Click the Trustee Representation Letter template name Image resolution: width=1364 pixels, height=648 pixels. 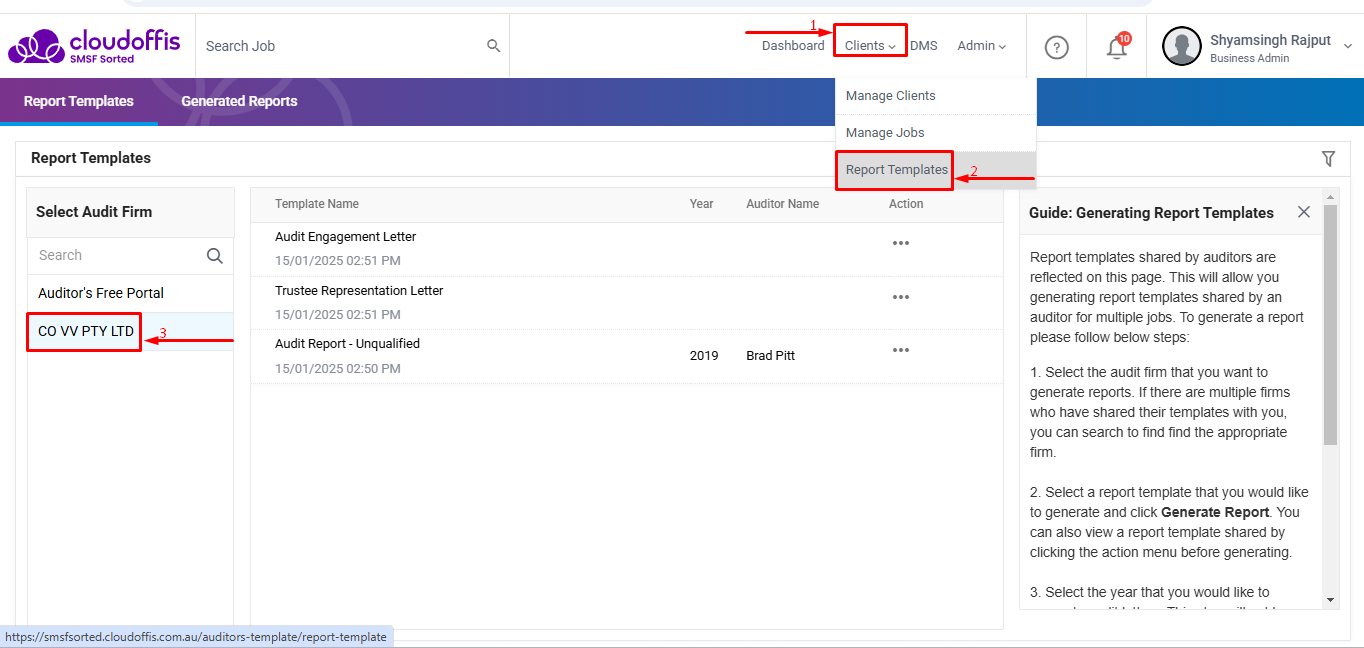coord(359,291)
